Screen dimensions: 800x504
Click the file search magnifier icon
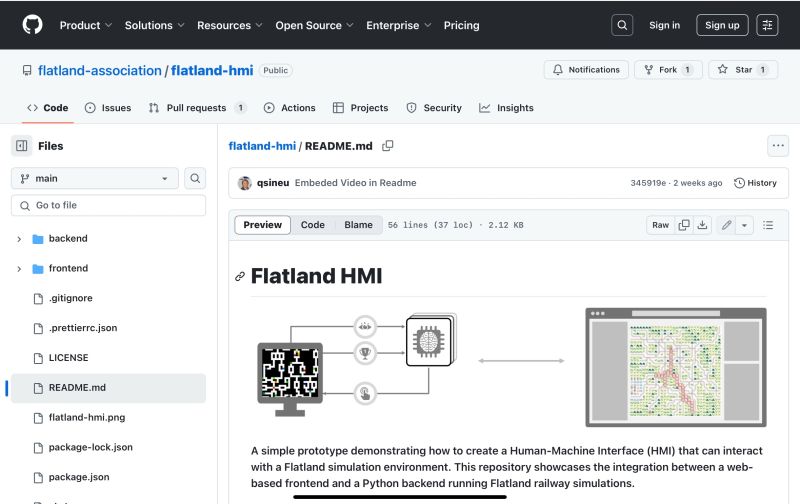pos(195,178)
